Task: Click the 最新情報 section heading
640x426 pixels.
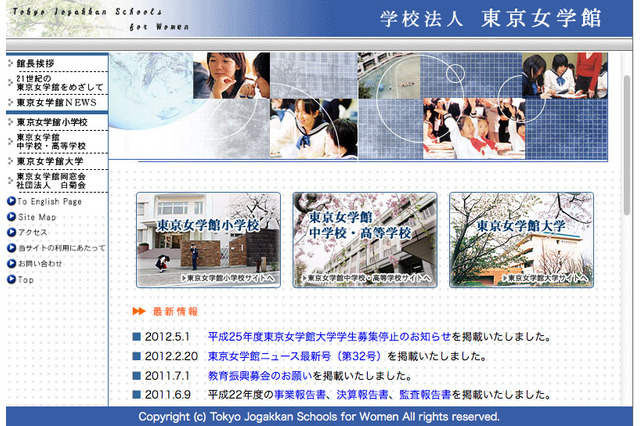Action: pyautogui.click(x=176, y=312)
